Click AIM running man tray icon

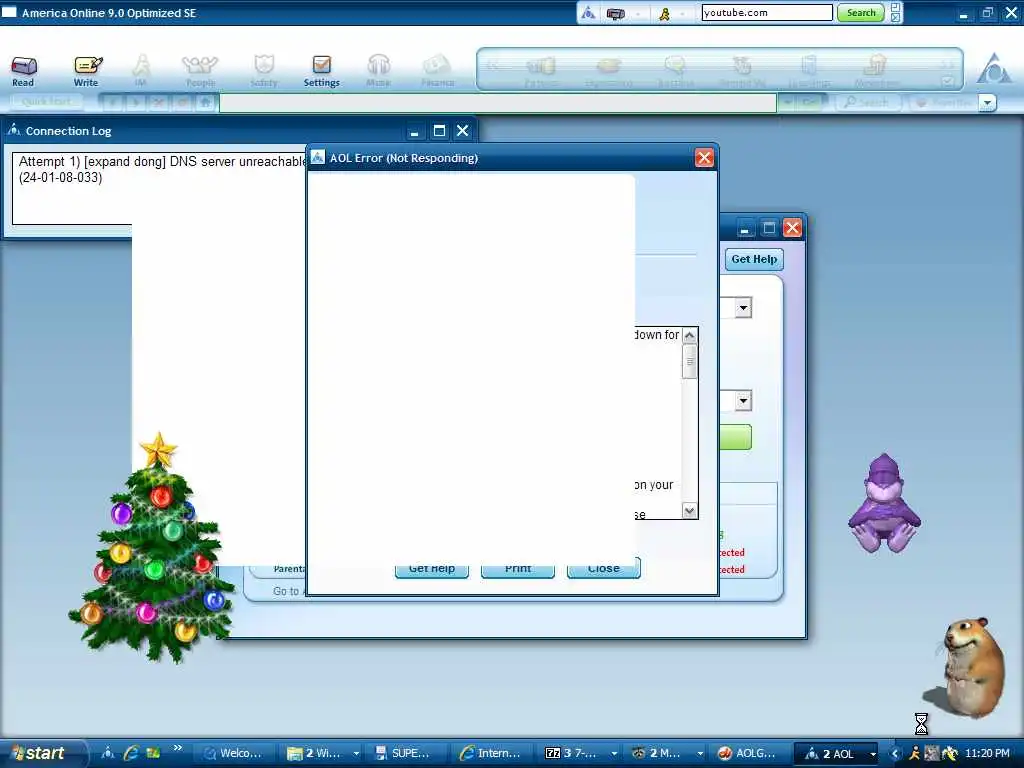[914, 754]
